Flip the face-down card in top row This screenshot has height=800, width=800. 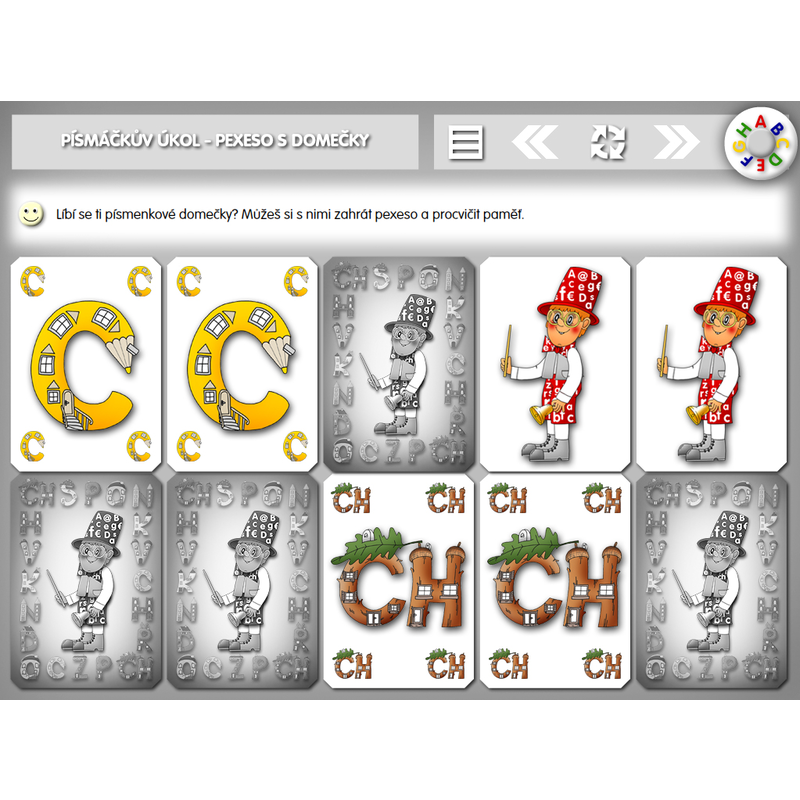(399, 364)
